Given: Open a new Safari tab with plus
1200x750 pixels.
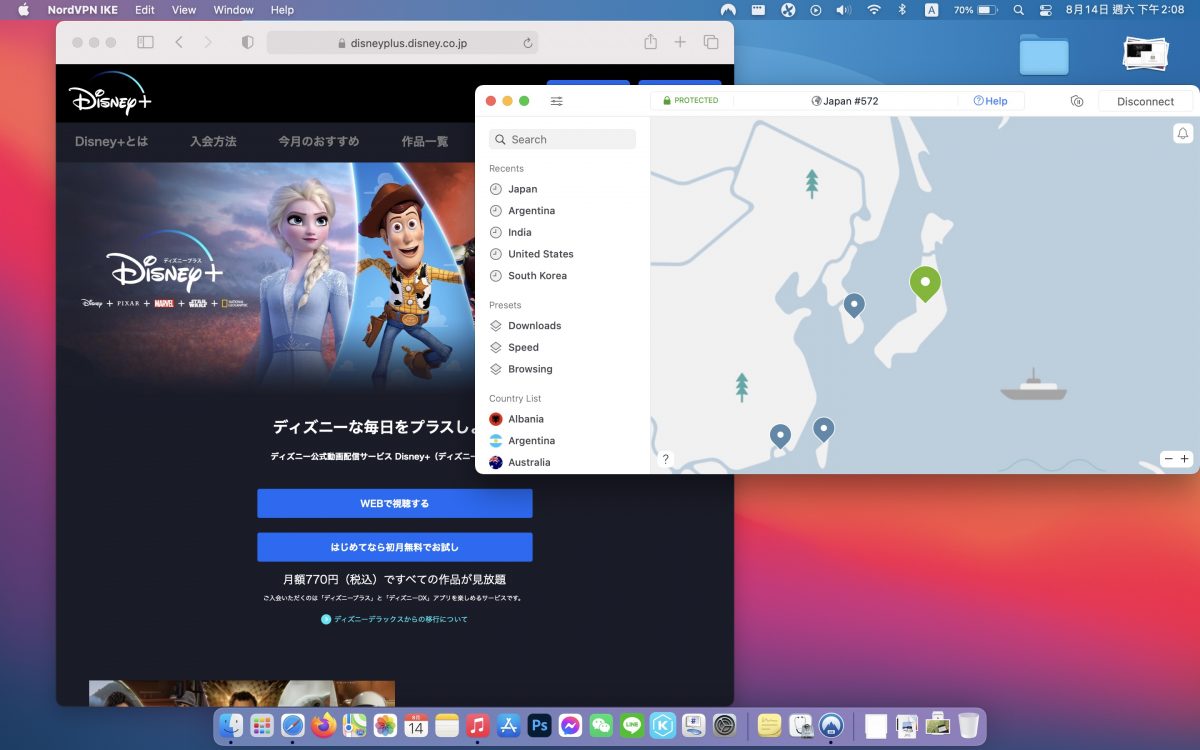Looking at the screenshot, I should click(680, 42).
